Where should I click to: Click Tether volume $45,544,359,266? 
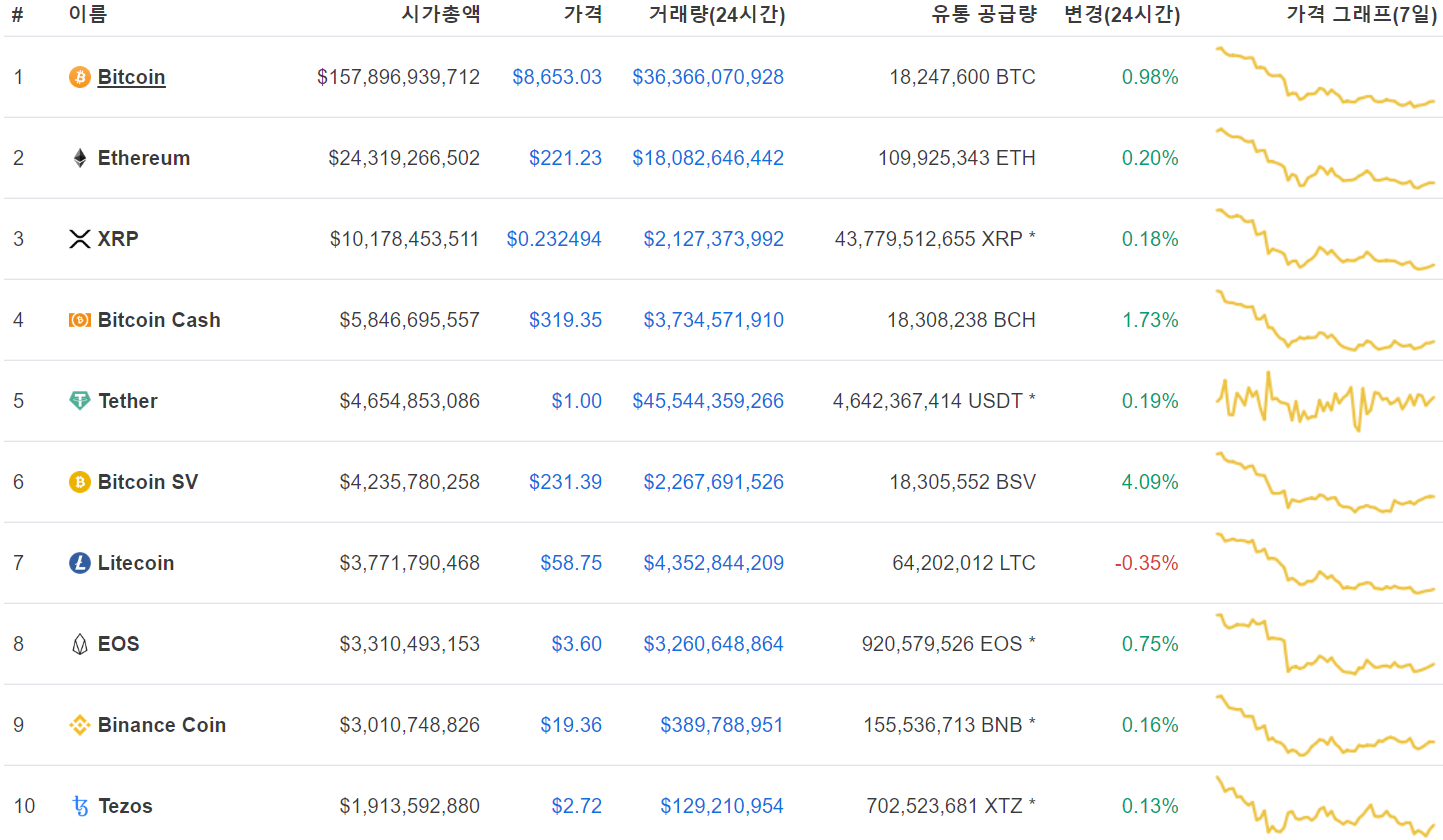click(x=708, y=401)
